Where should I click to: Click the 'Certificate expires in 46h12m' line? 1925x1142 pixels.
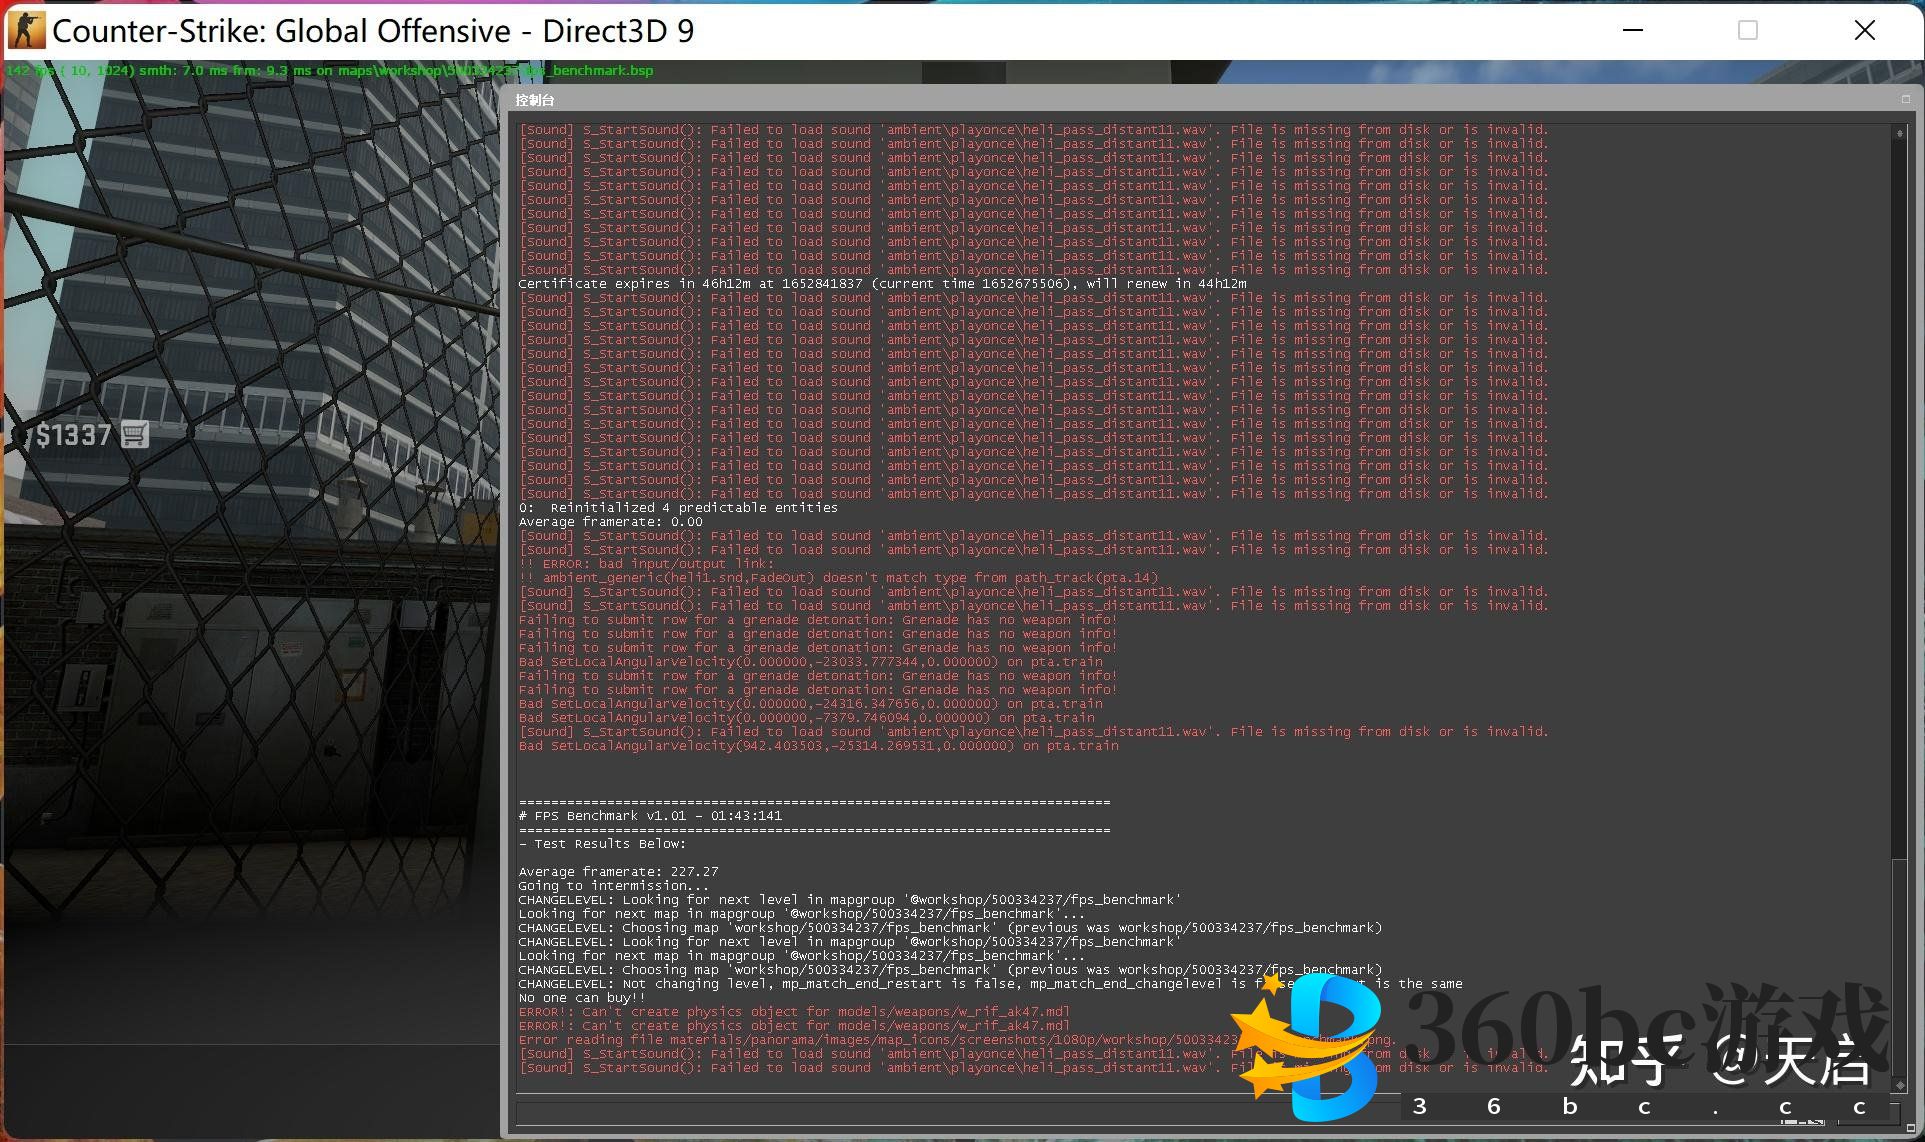[880, 283]
